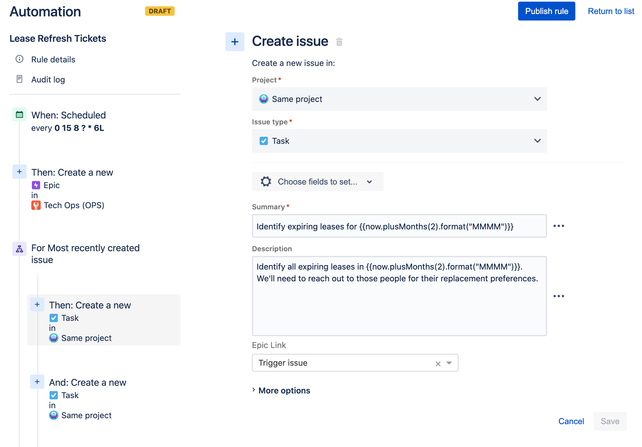Click into the Summary text field
Image resolution: width=642 pixels, height=447 pixels.
tap(399, 226)
